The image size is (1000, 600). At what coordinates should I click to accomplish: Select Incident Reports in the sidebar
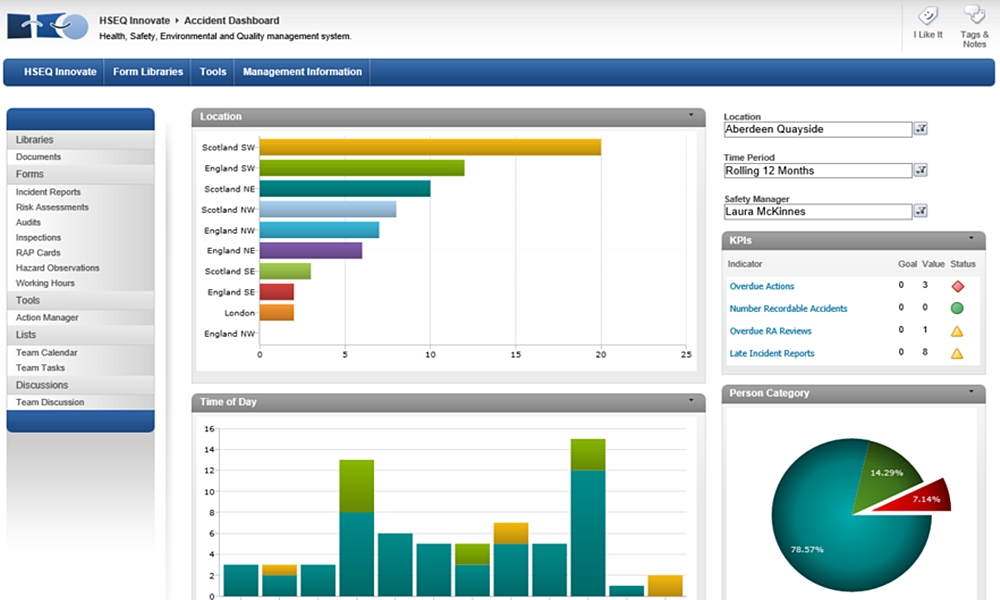(50, 191)
